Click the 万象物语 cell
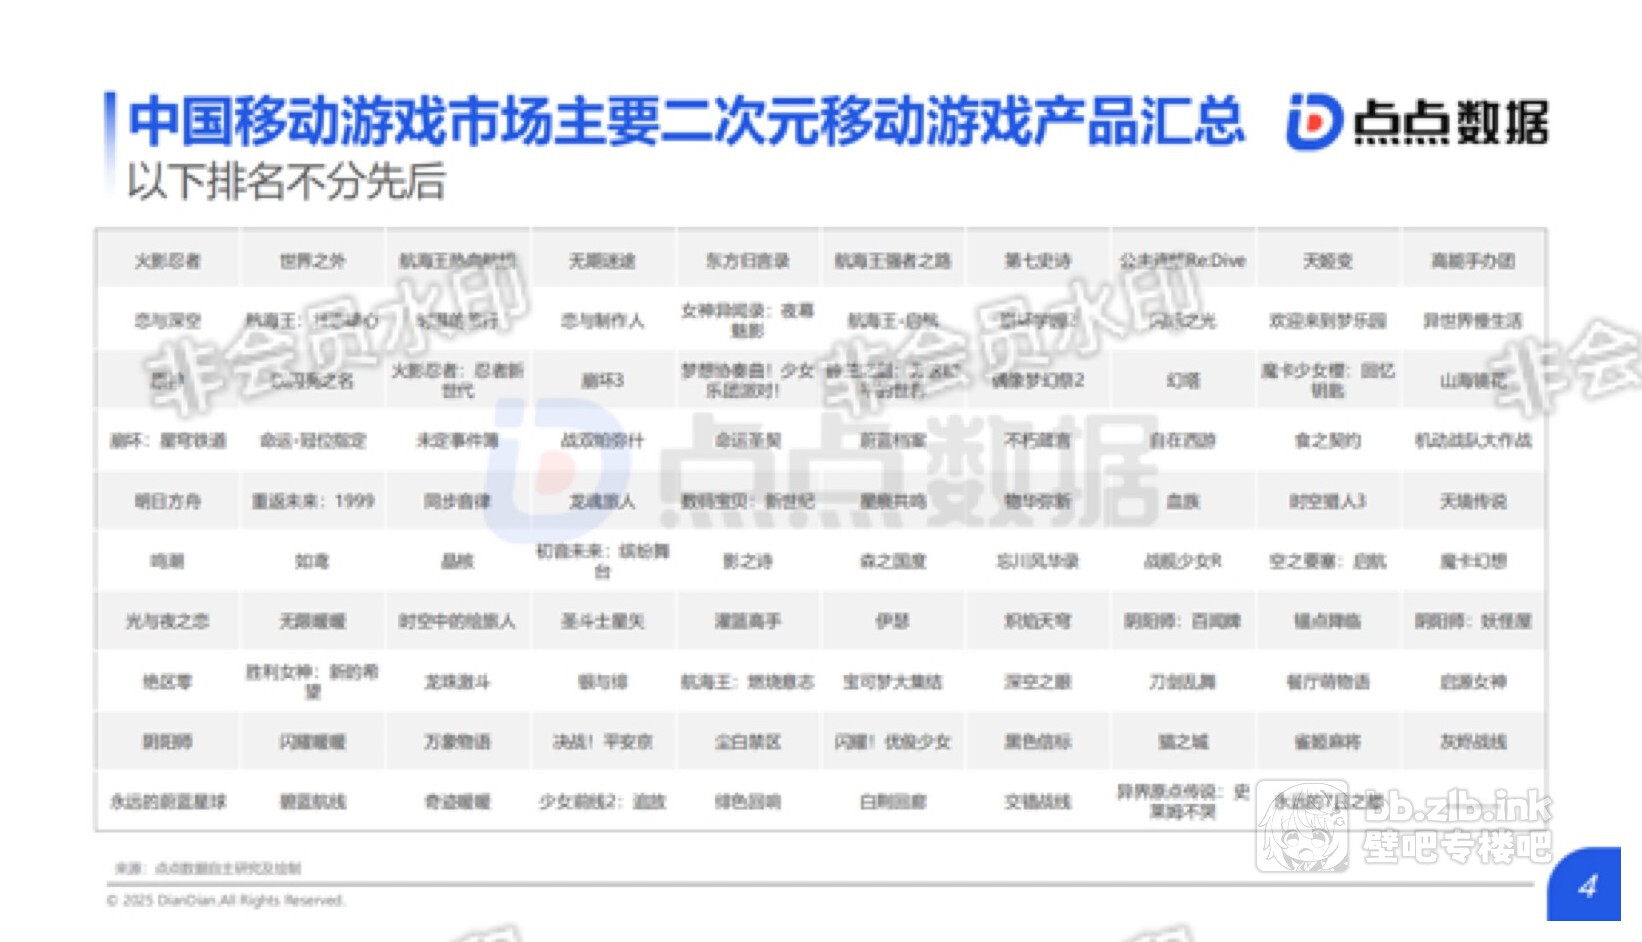The width and height of the screenshot is (1642, 942). [x=457, y=741]
